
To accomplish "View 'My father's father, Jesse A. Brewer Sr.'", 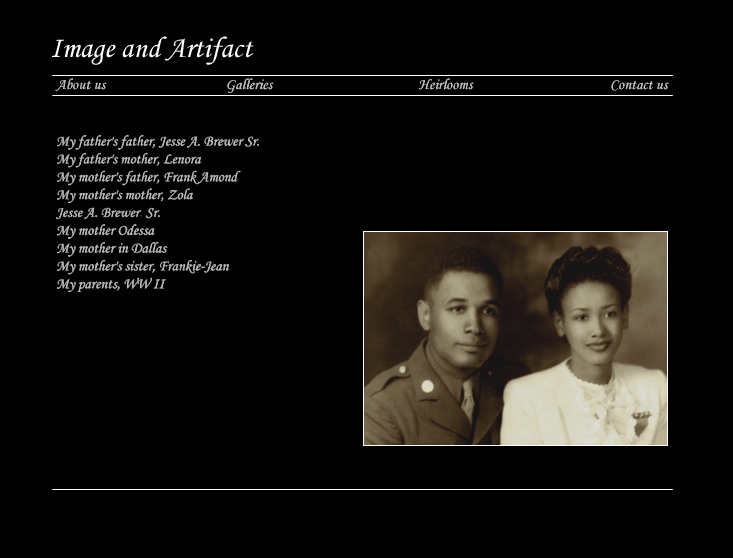I will point(158,142).
